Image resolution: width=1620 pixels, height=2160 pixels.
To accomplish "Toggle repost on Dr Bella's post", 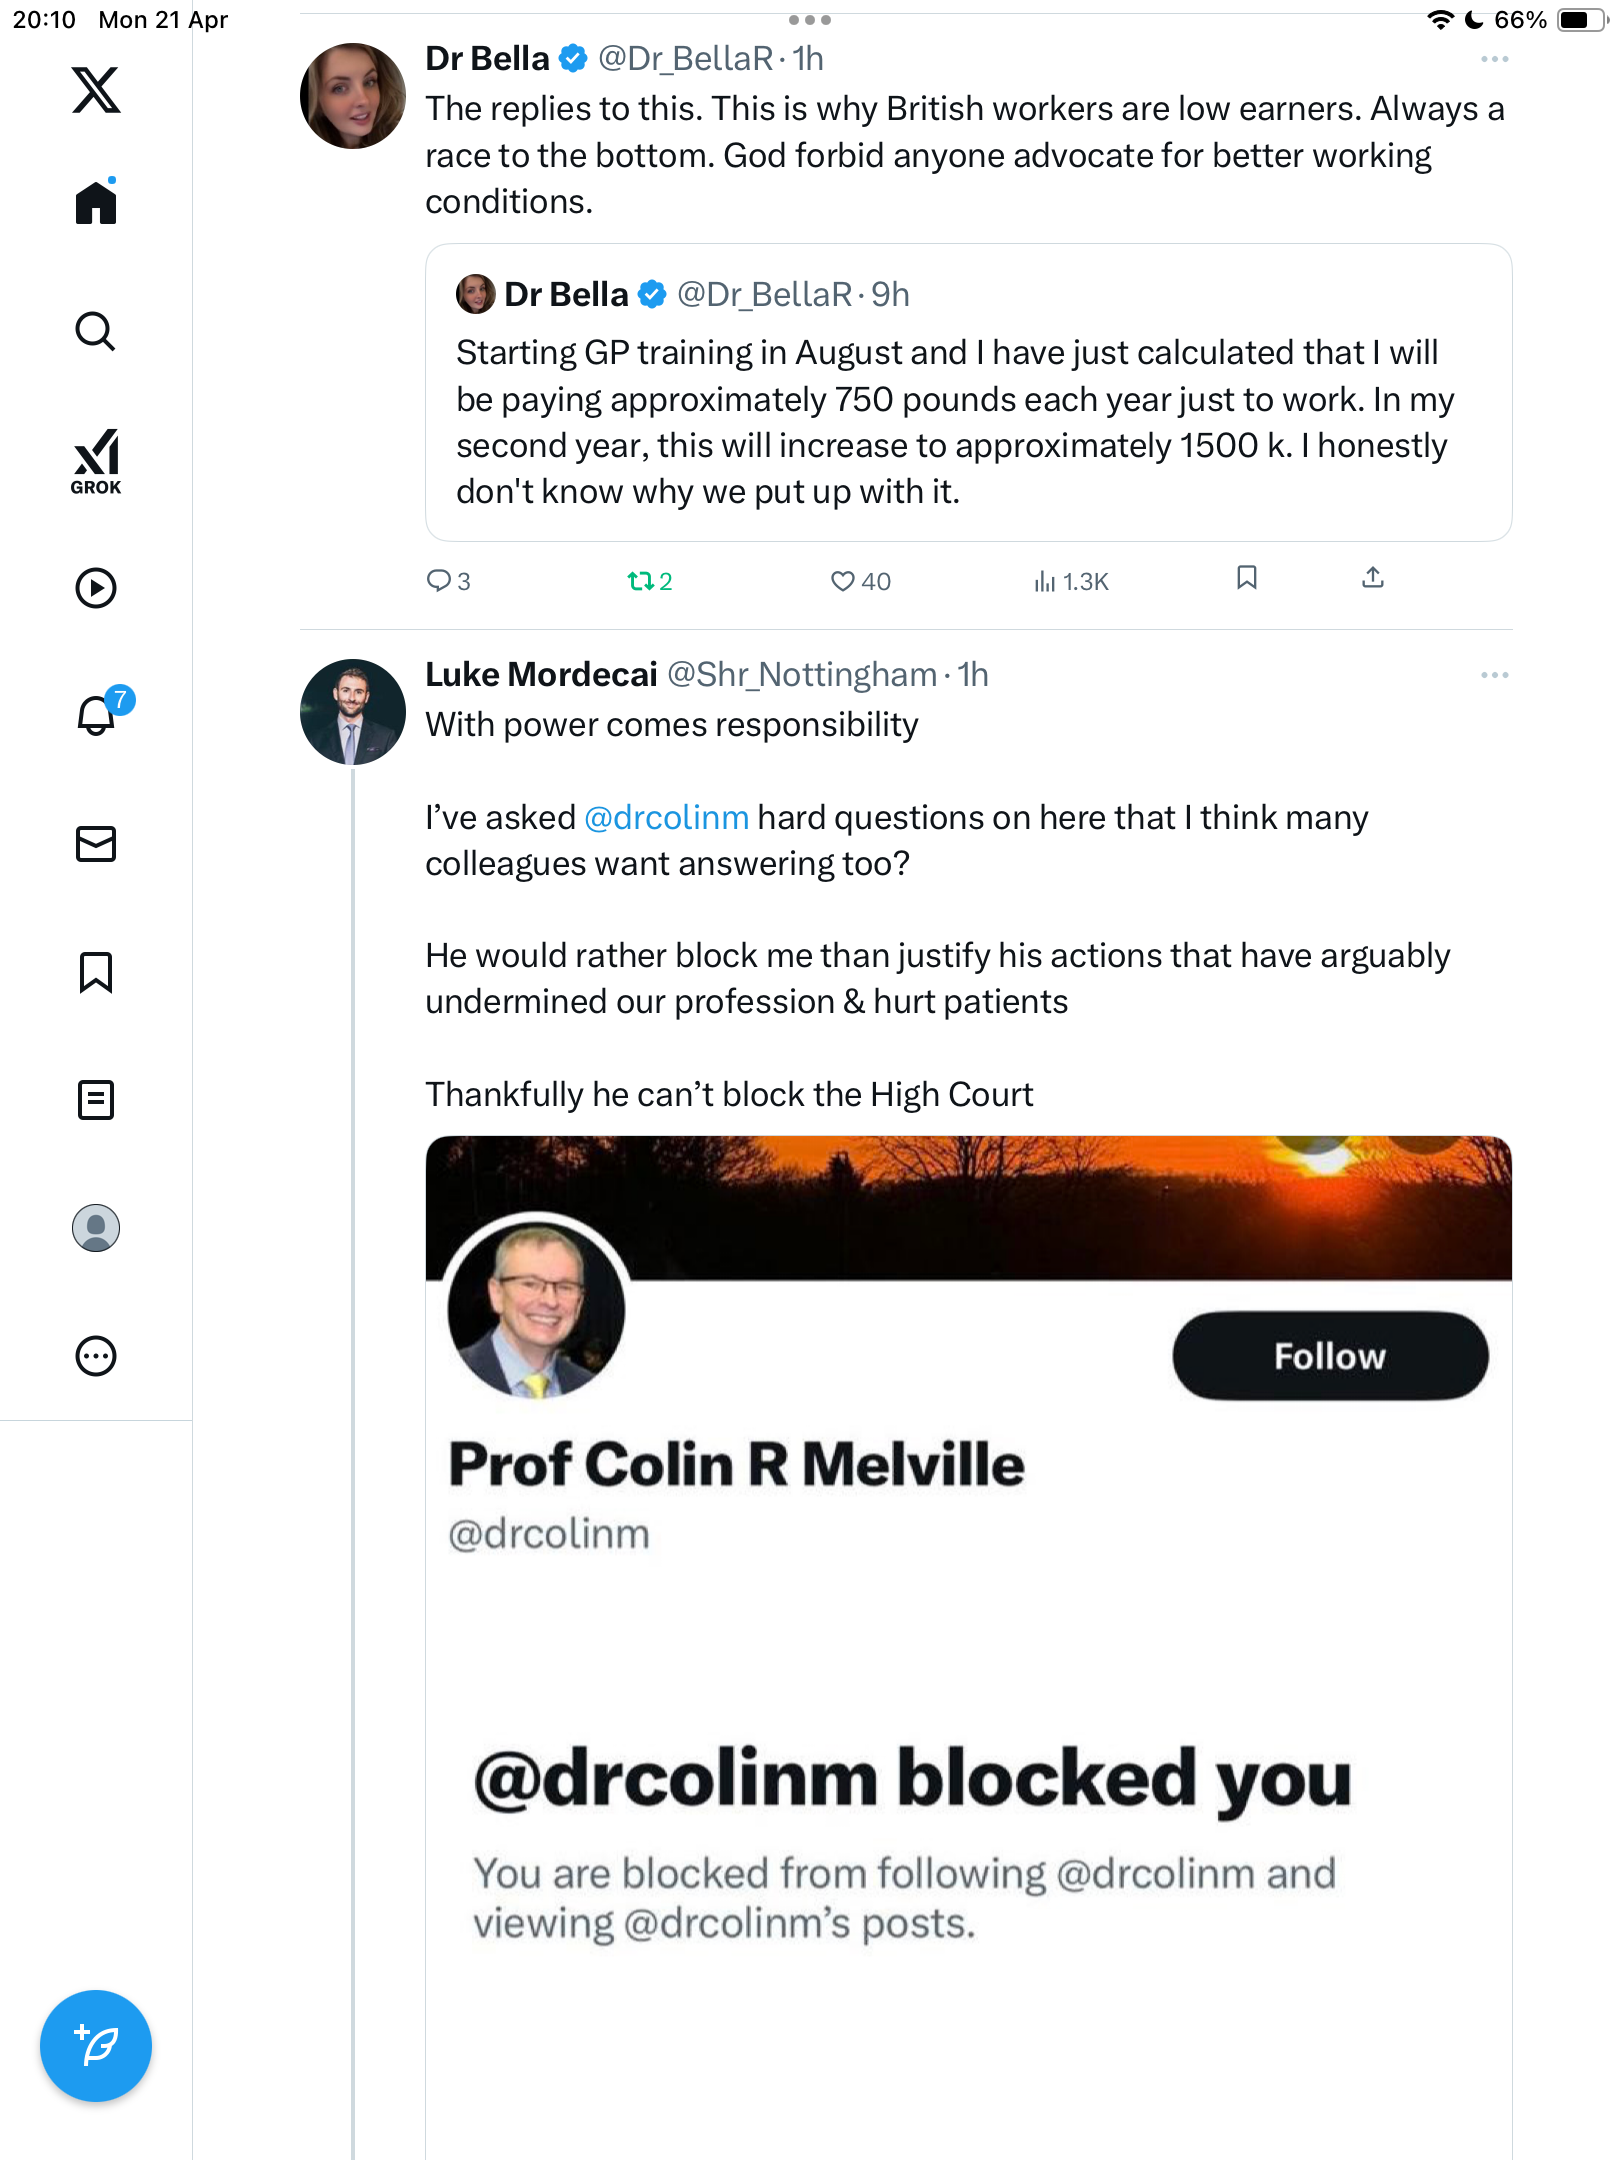I will coord(650,581).
